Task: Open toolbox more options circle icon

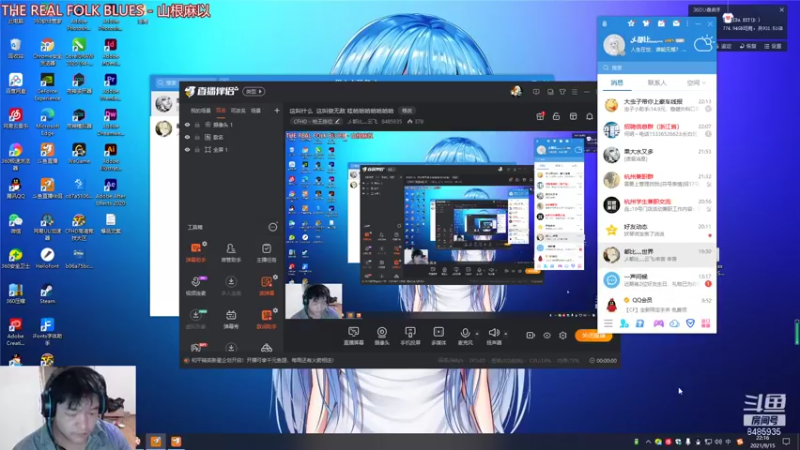Action: tap(273, 227)
